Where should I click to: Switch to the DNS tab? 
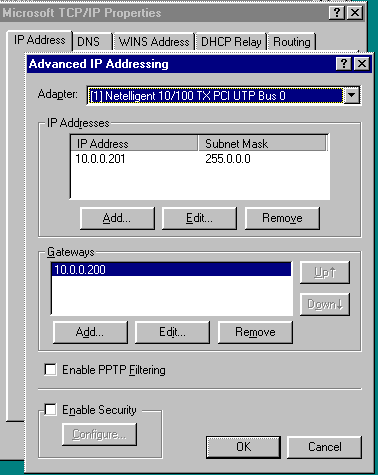click(x=91, y=42)
